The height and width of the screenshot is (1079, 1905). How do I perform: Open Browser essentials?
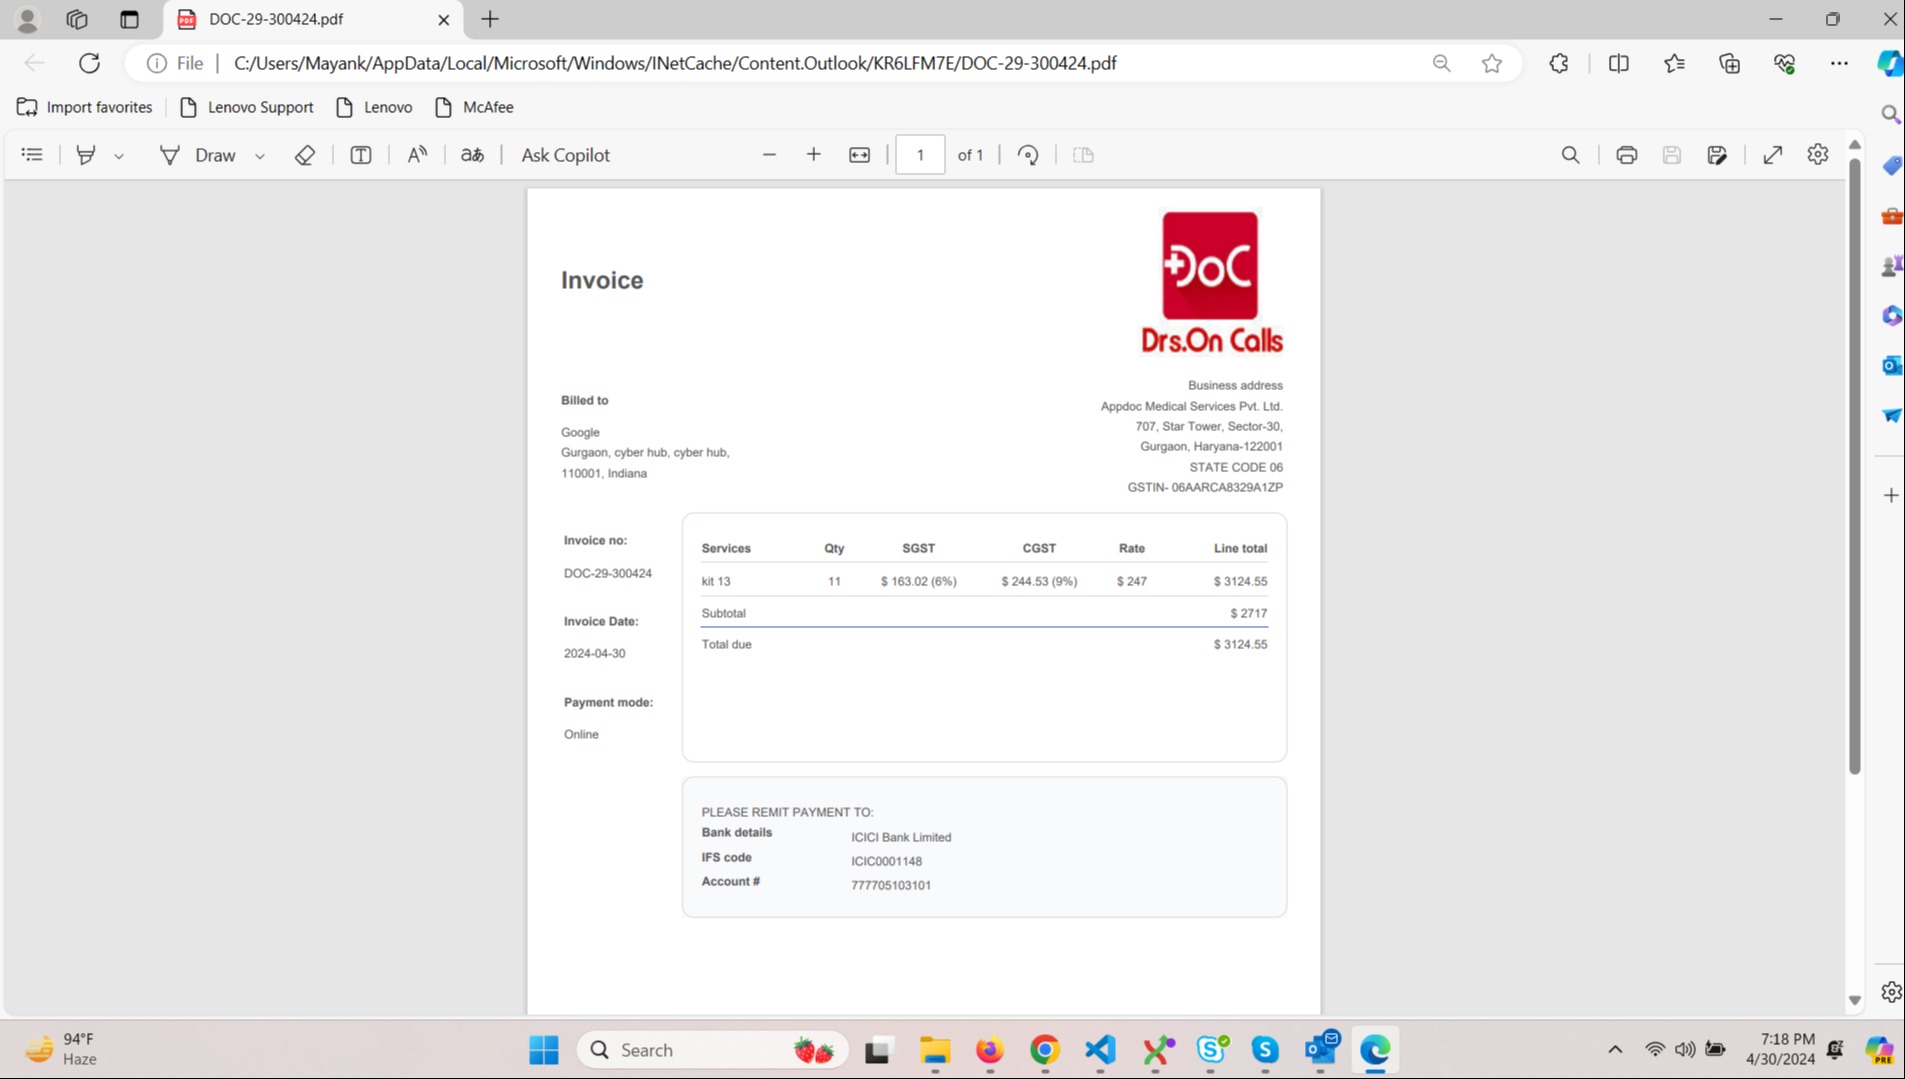pyautogui.click(x=1785, y=63)
